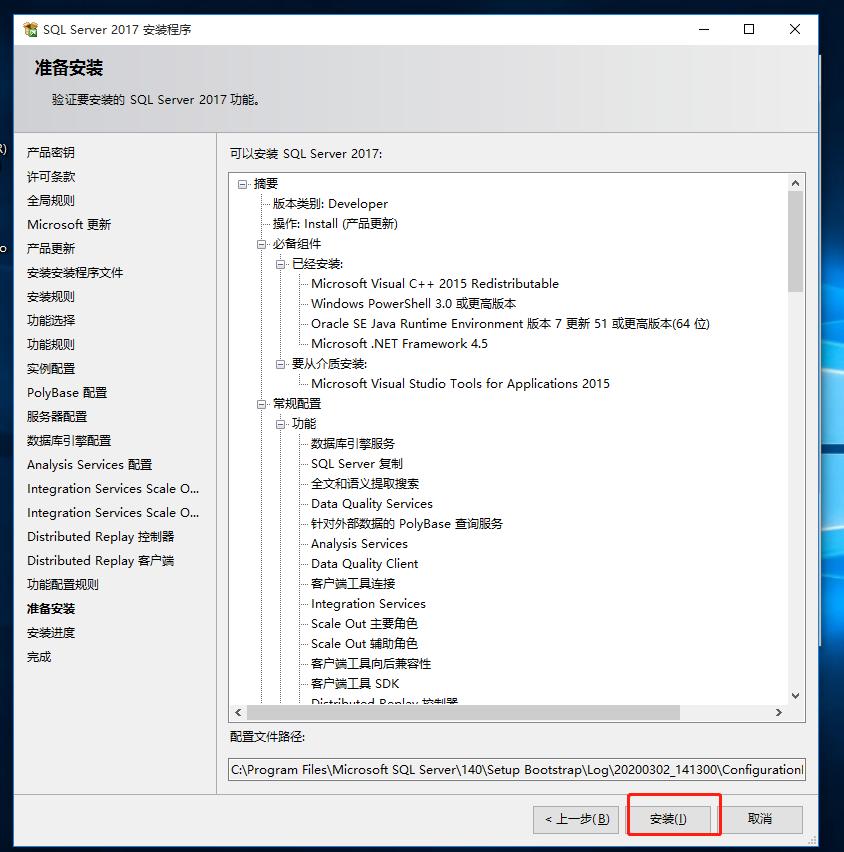Screen dimensions: 844x852
Task: Click the 安装(I) button
Action: coord(668,819)
